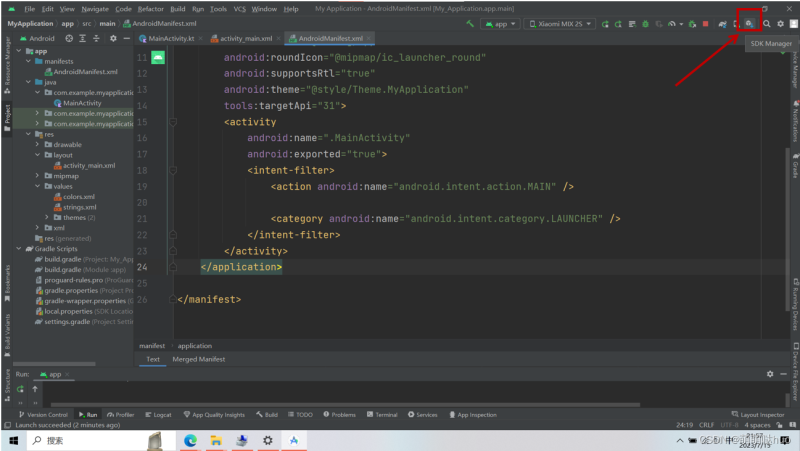Expand the mipmap folder
This screenshot has width=800, height=451.
click(37, 176)
